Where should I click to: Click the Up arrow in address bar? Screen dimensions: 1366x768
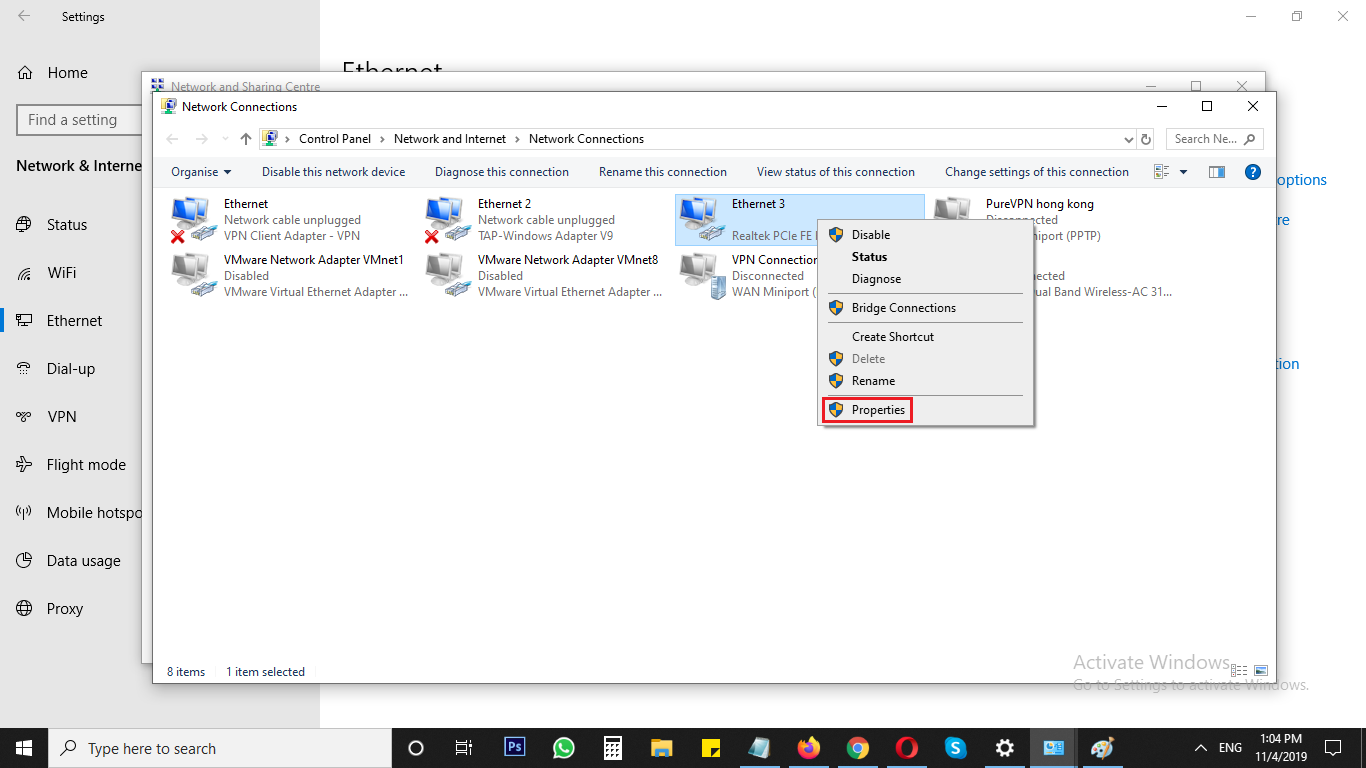pyautogui.click(x=246, y=139)
